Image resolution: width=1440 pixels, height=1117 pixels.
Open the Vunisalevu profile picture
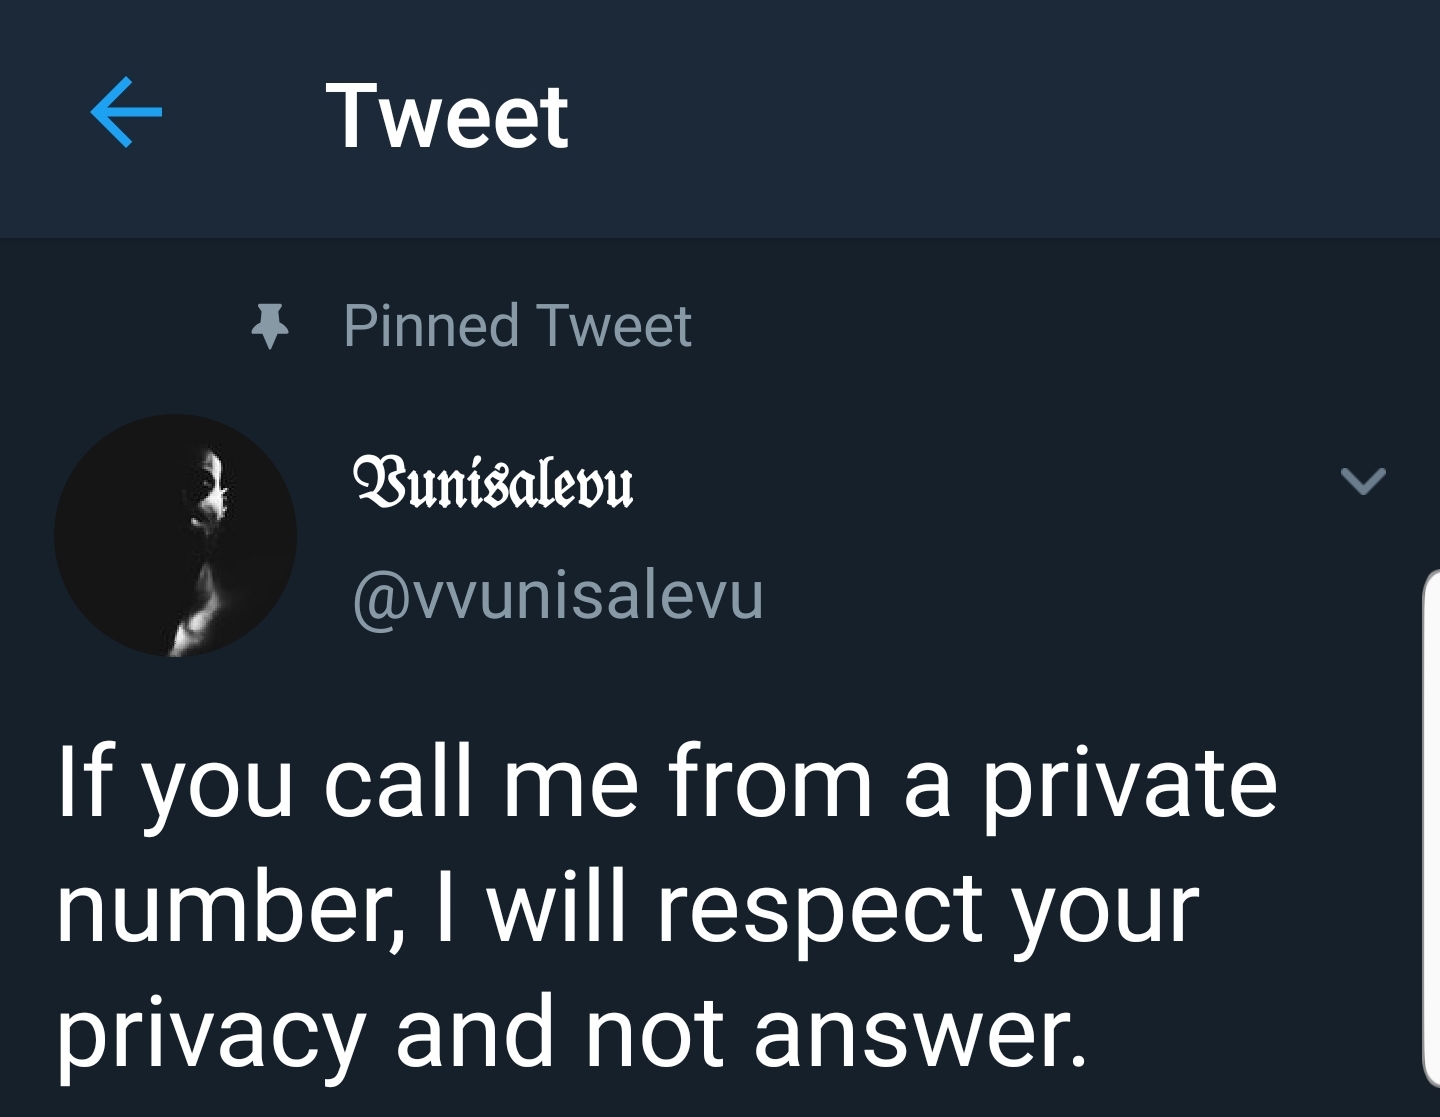[x=175, y=535]
